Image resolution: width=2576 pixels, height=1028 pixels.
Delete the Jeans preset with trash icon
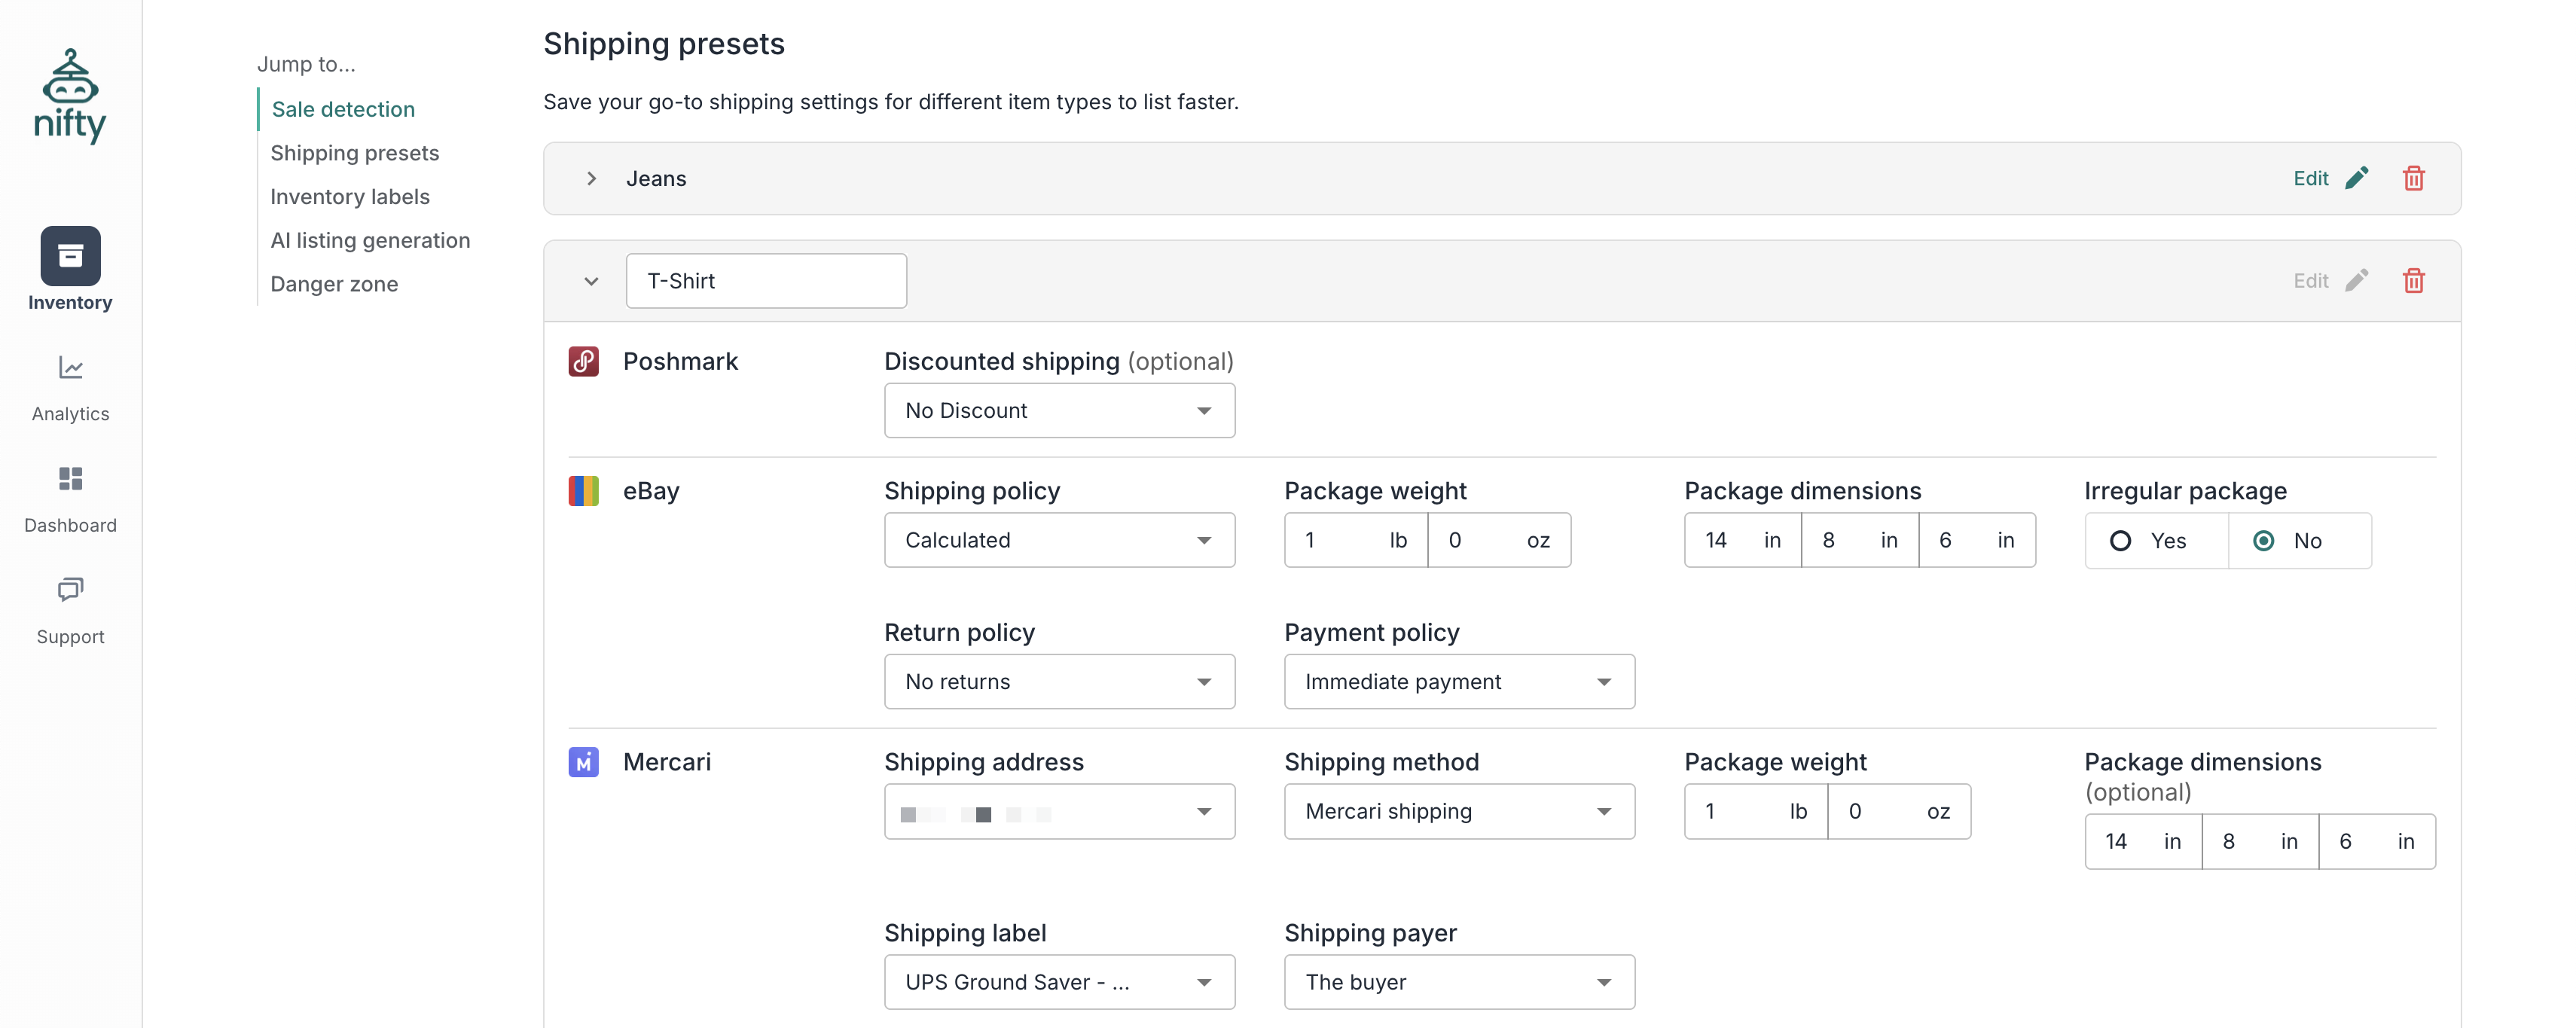click(2413, 178)
